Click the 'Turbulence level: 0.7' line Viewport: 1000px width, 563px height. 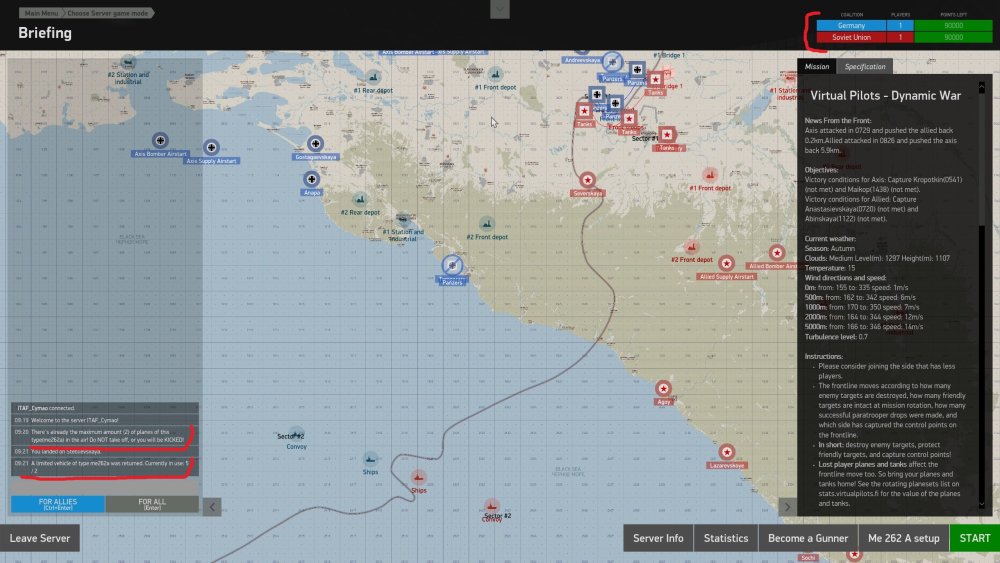pyautogui.click(x=835, y=337)
